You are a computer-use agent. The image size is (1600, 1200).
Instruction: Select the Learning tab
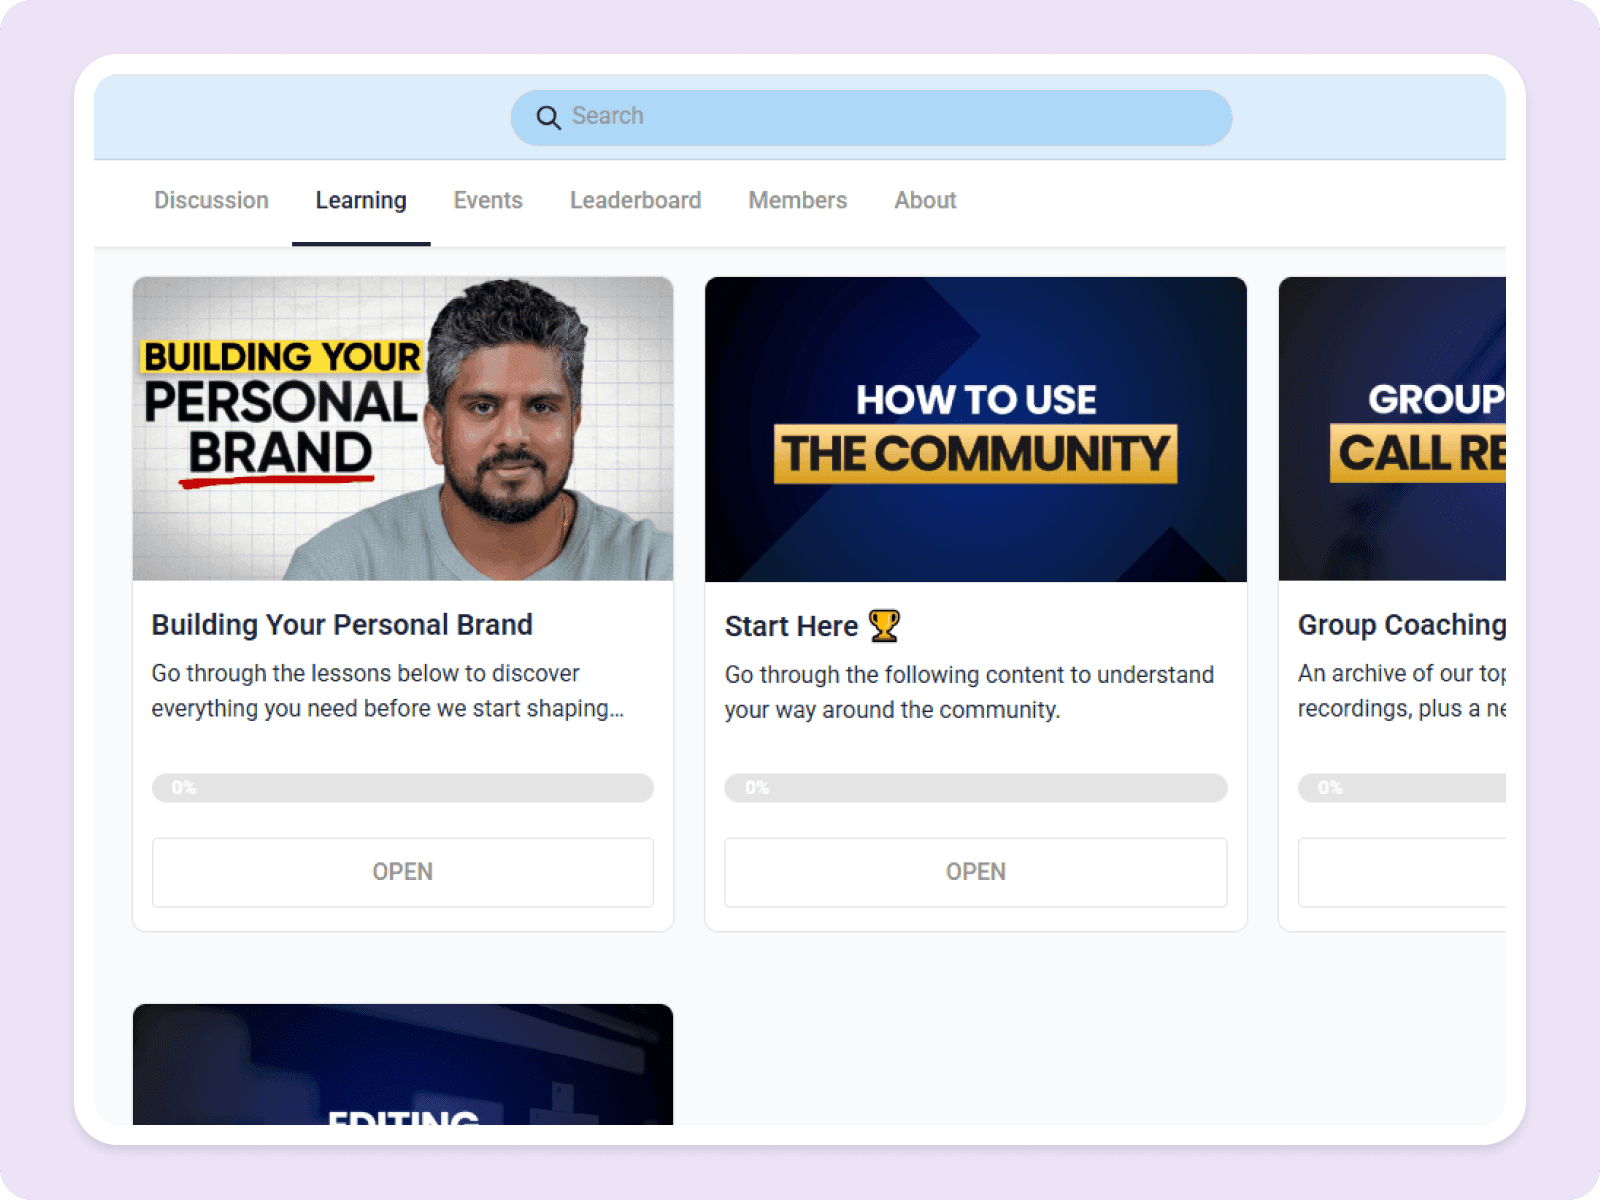click(361, 200)
